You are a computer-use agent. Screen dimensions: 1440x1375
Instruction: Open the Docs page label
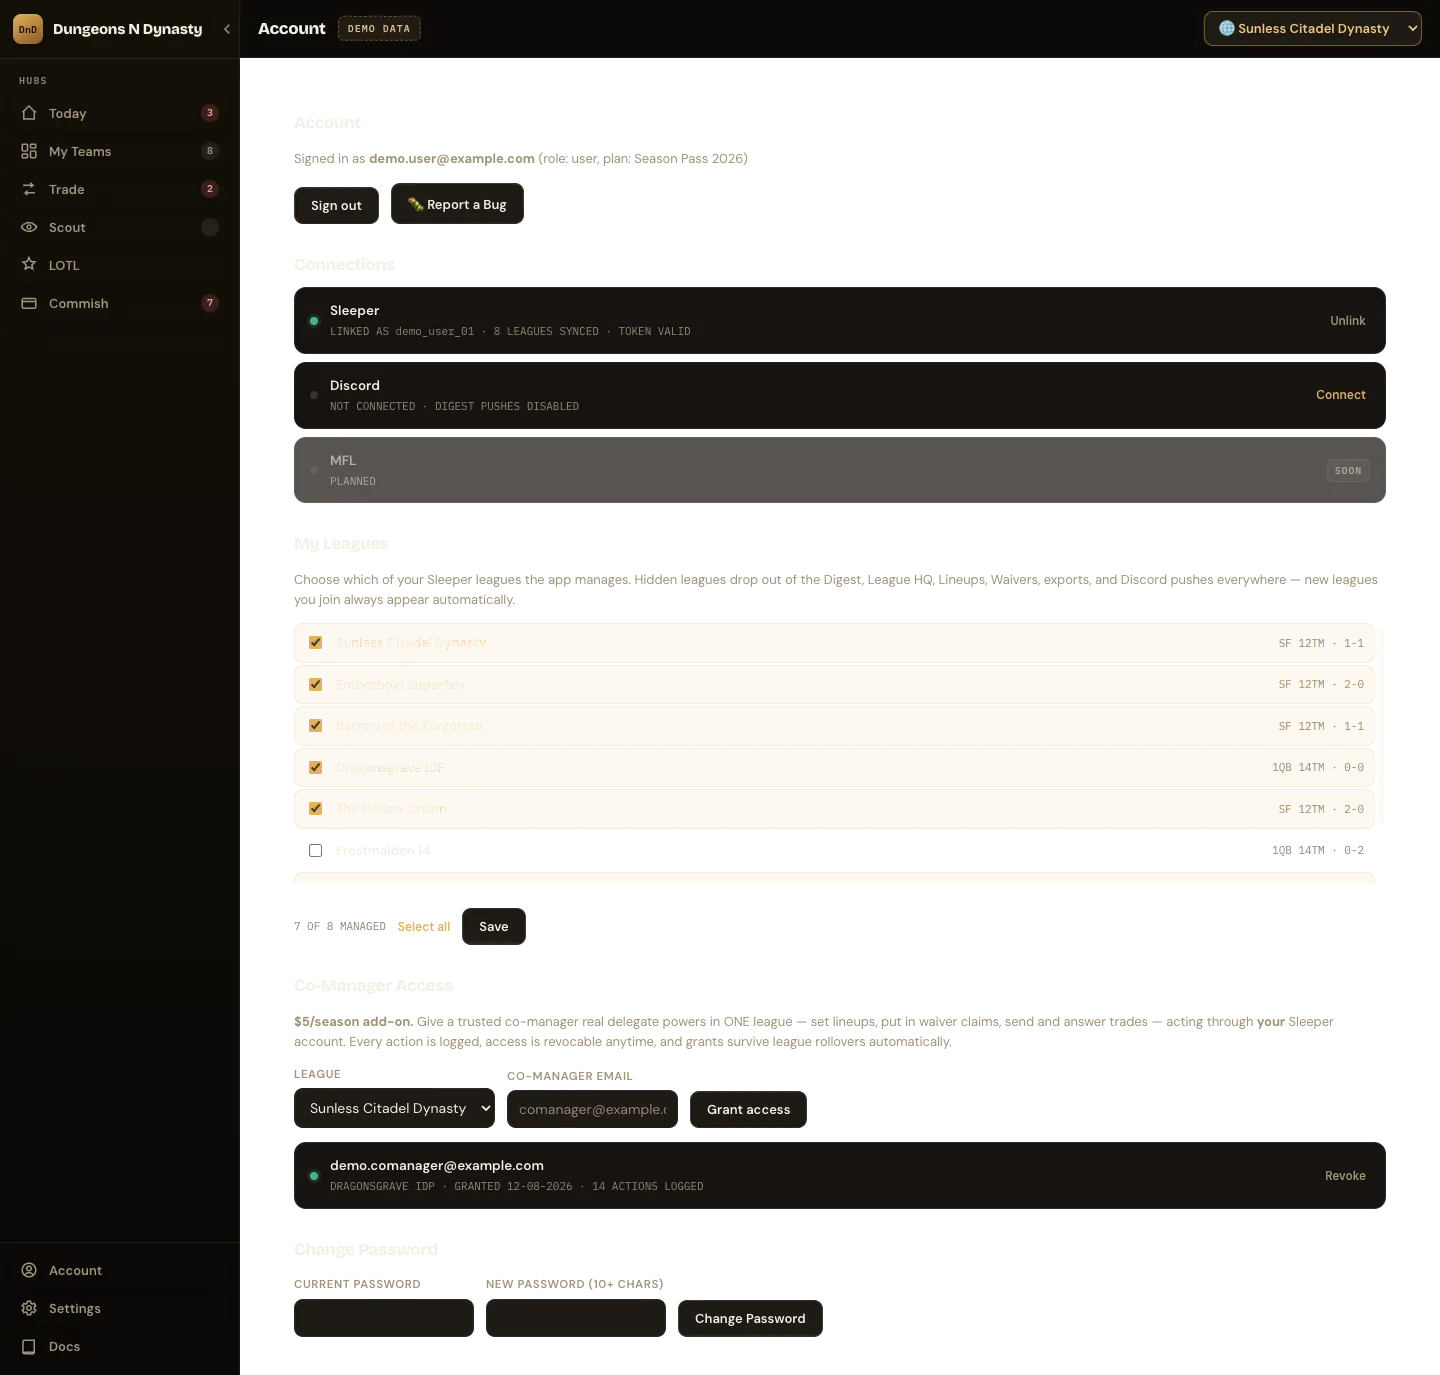(64, 1346)
